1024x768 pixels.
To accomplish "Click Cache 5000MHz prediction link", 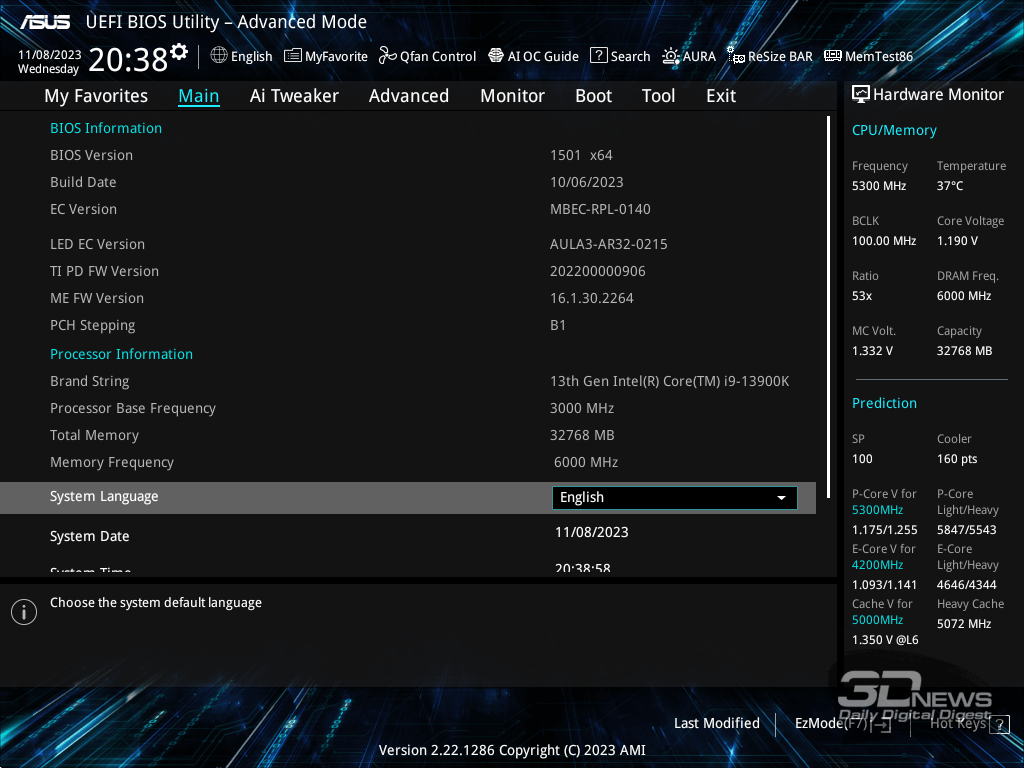I will pyautogui.click(x=877, y=620).
